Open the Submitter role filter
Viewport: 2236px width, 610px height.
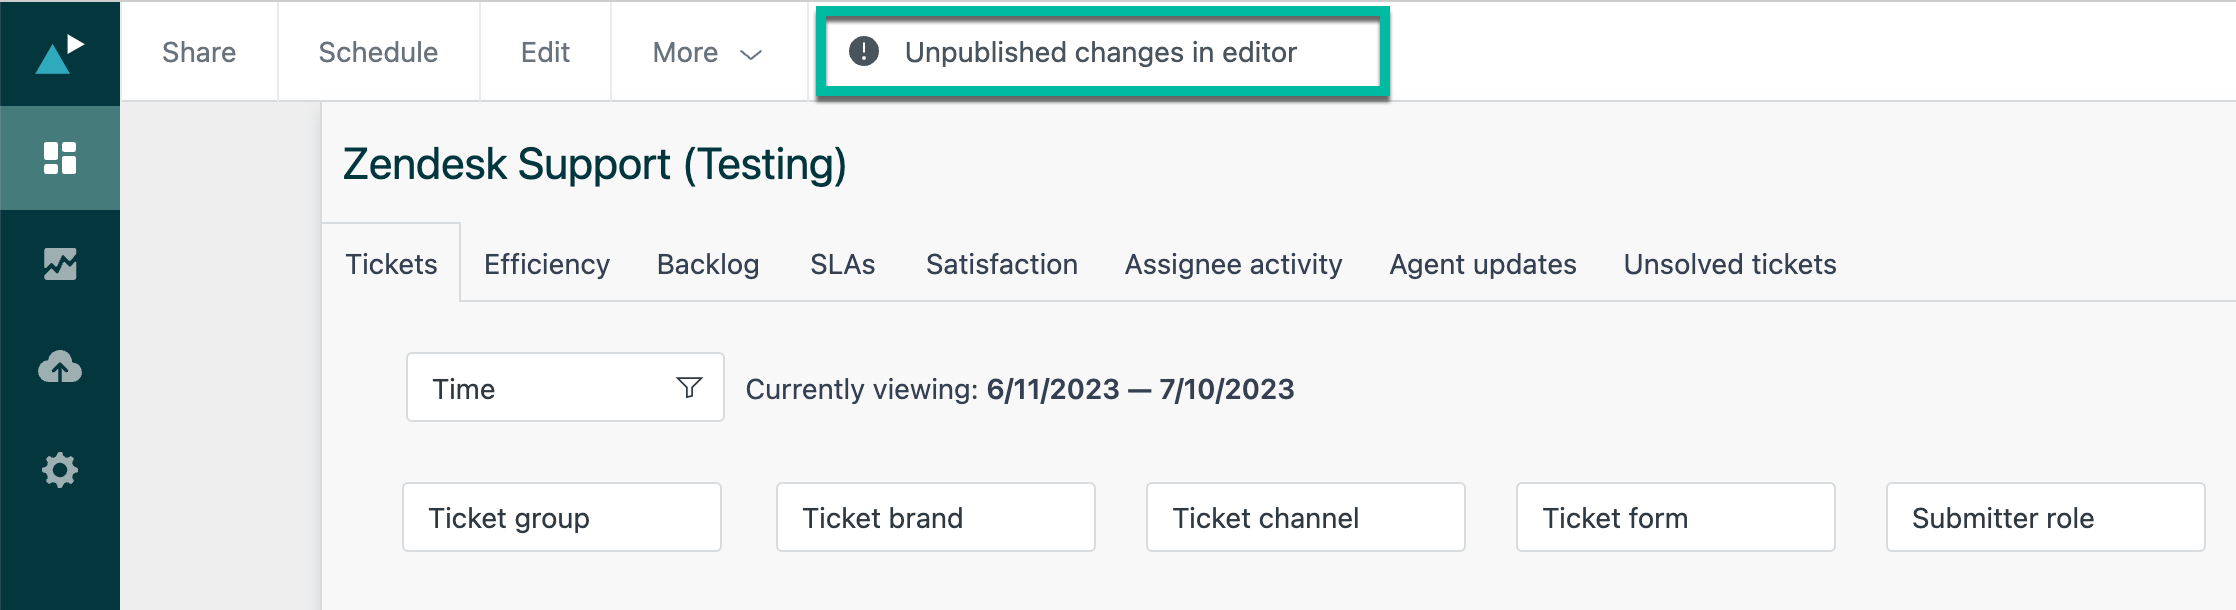2045,518
